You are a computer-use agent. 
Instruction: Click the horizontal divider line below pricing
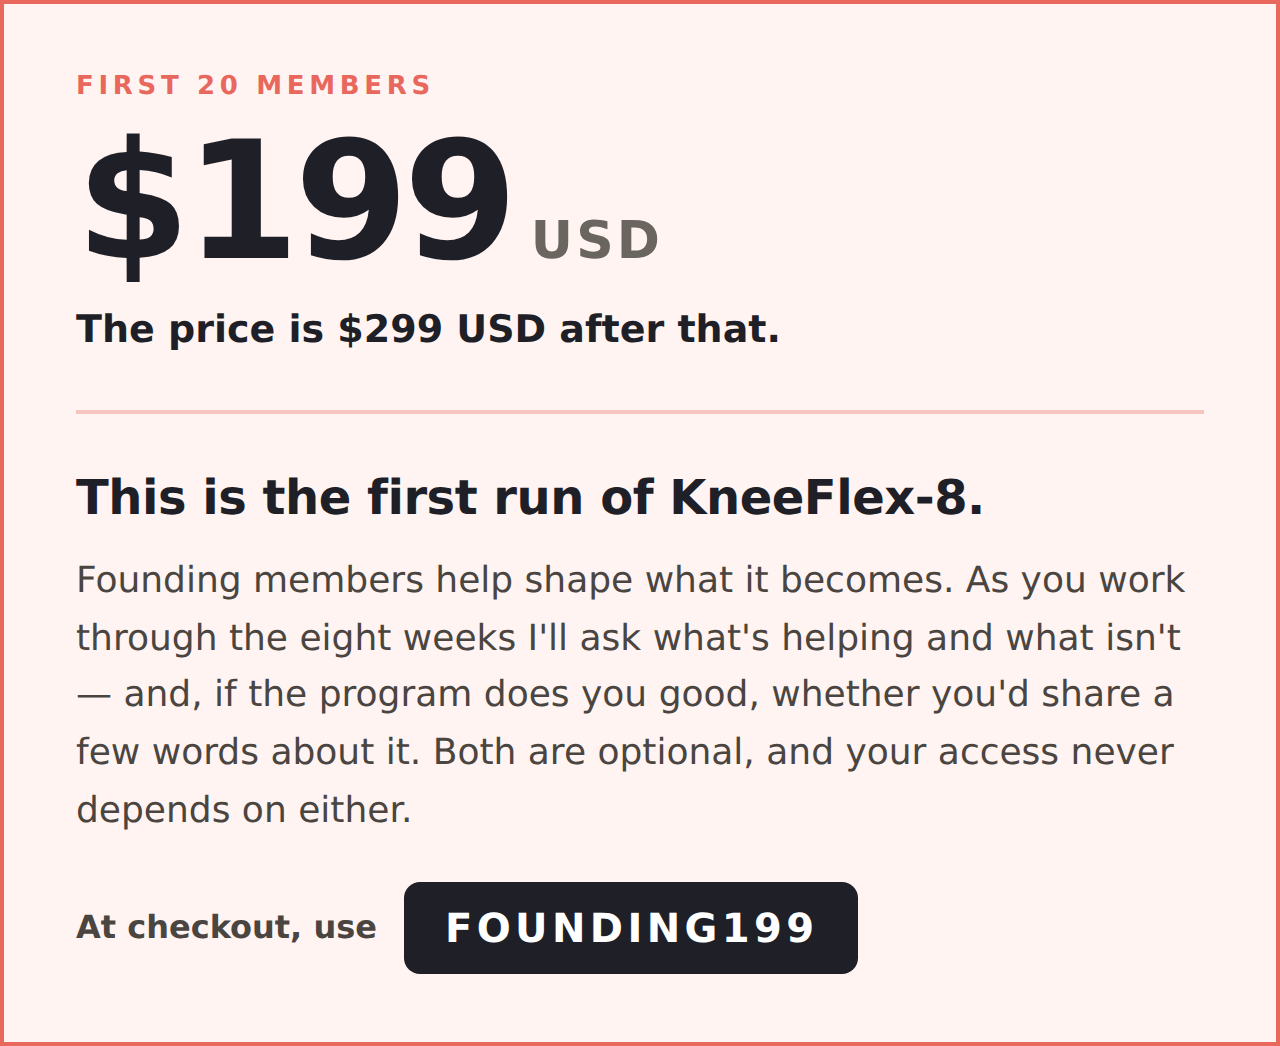(x=640, y=411)
